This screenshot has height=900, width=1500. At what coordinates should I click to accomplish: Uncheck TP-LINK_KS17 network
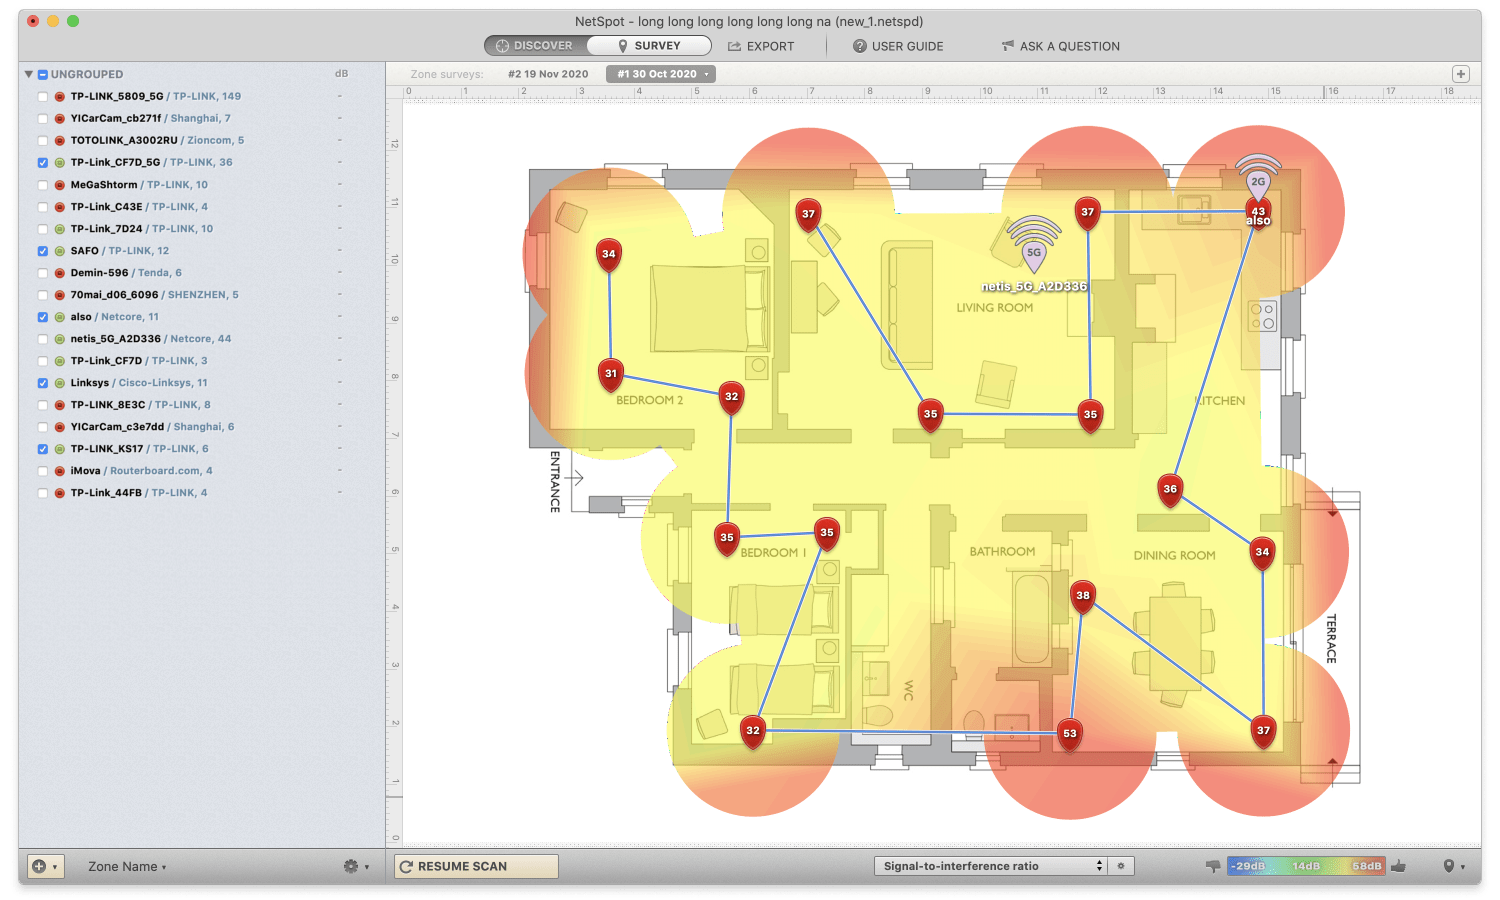coord(43,449)
